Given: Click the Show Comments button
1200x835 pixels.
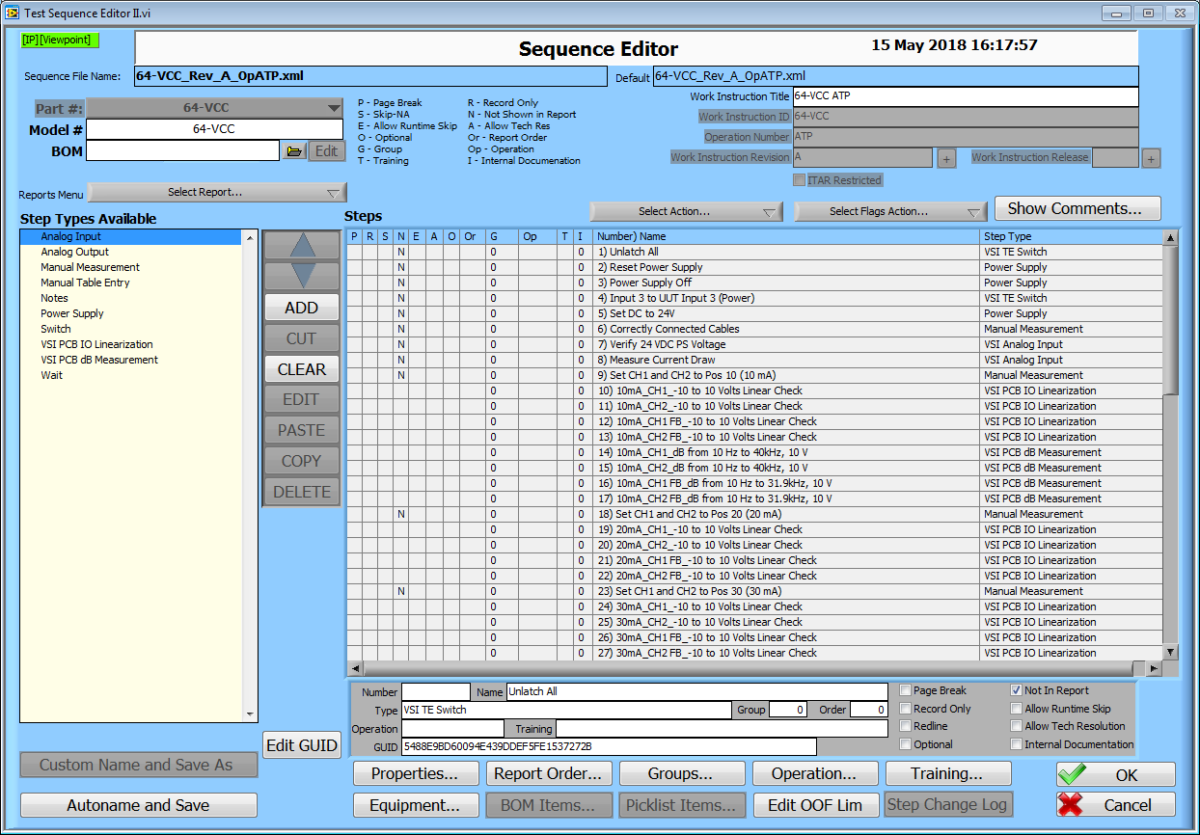Looking at the screenshot, I should point(1077,208).
